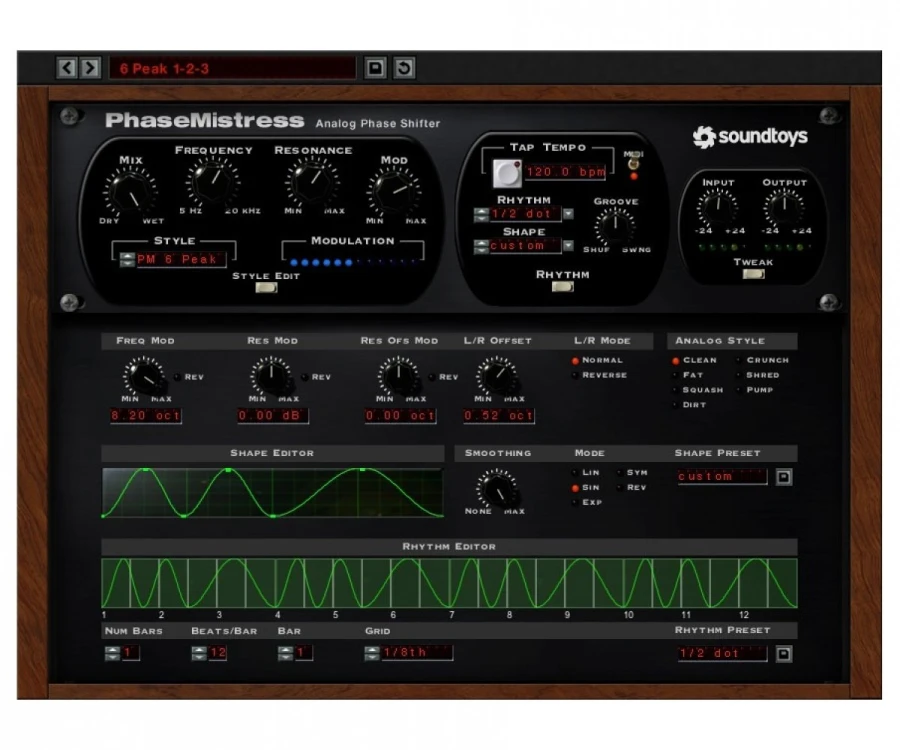The width and height of the screenshot is (900, 750).
Task: Select the Dirt analog style
Action: click(x=676, y=405)
